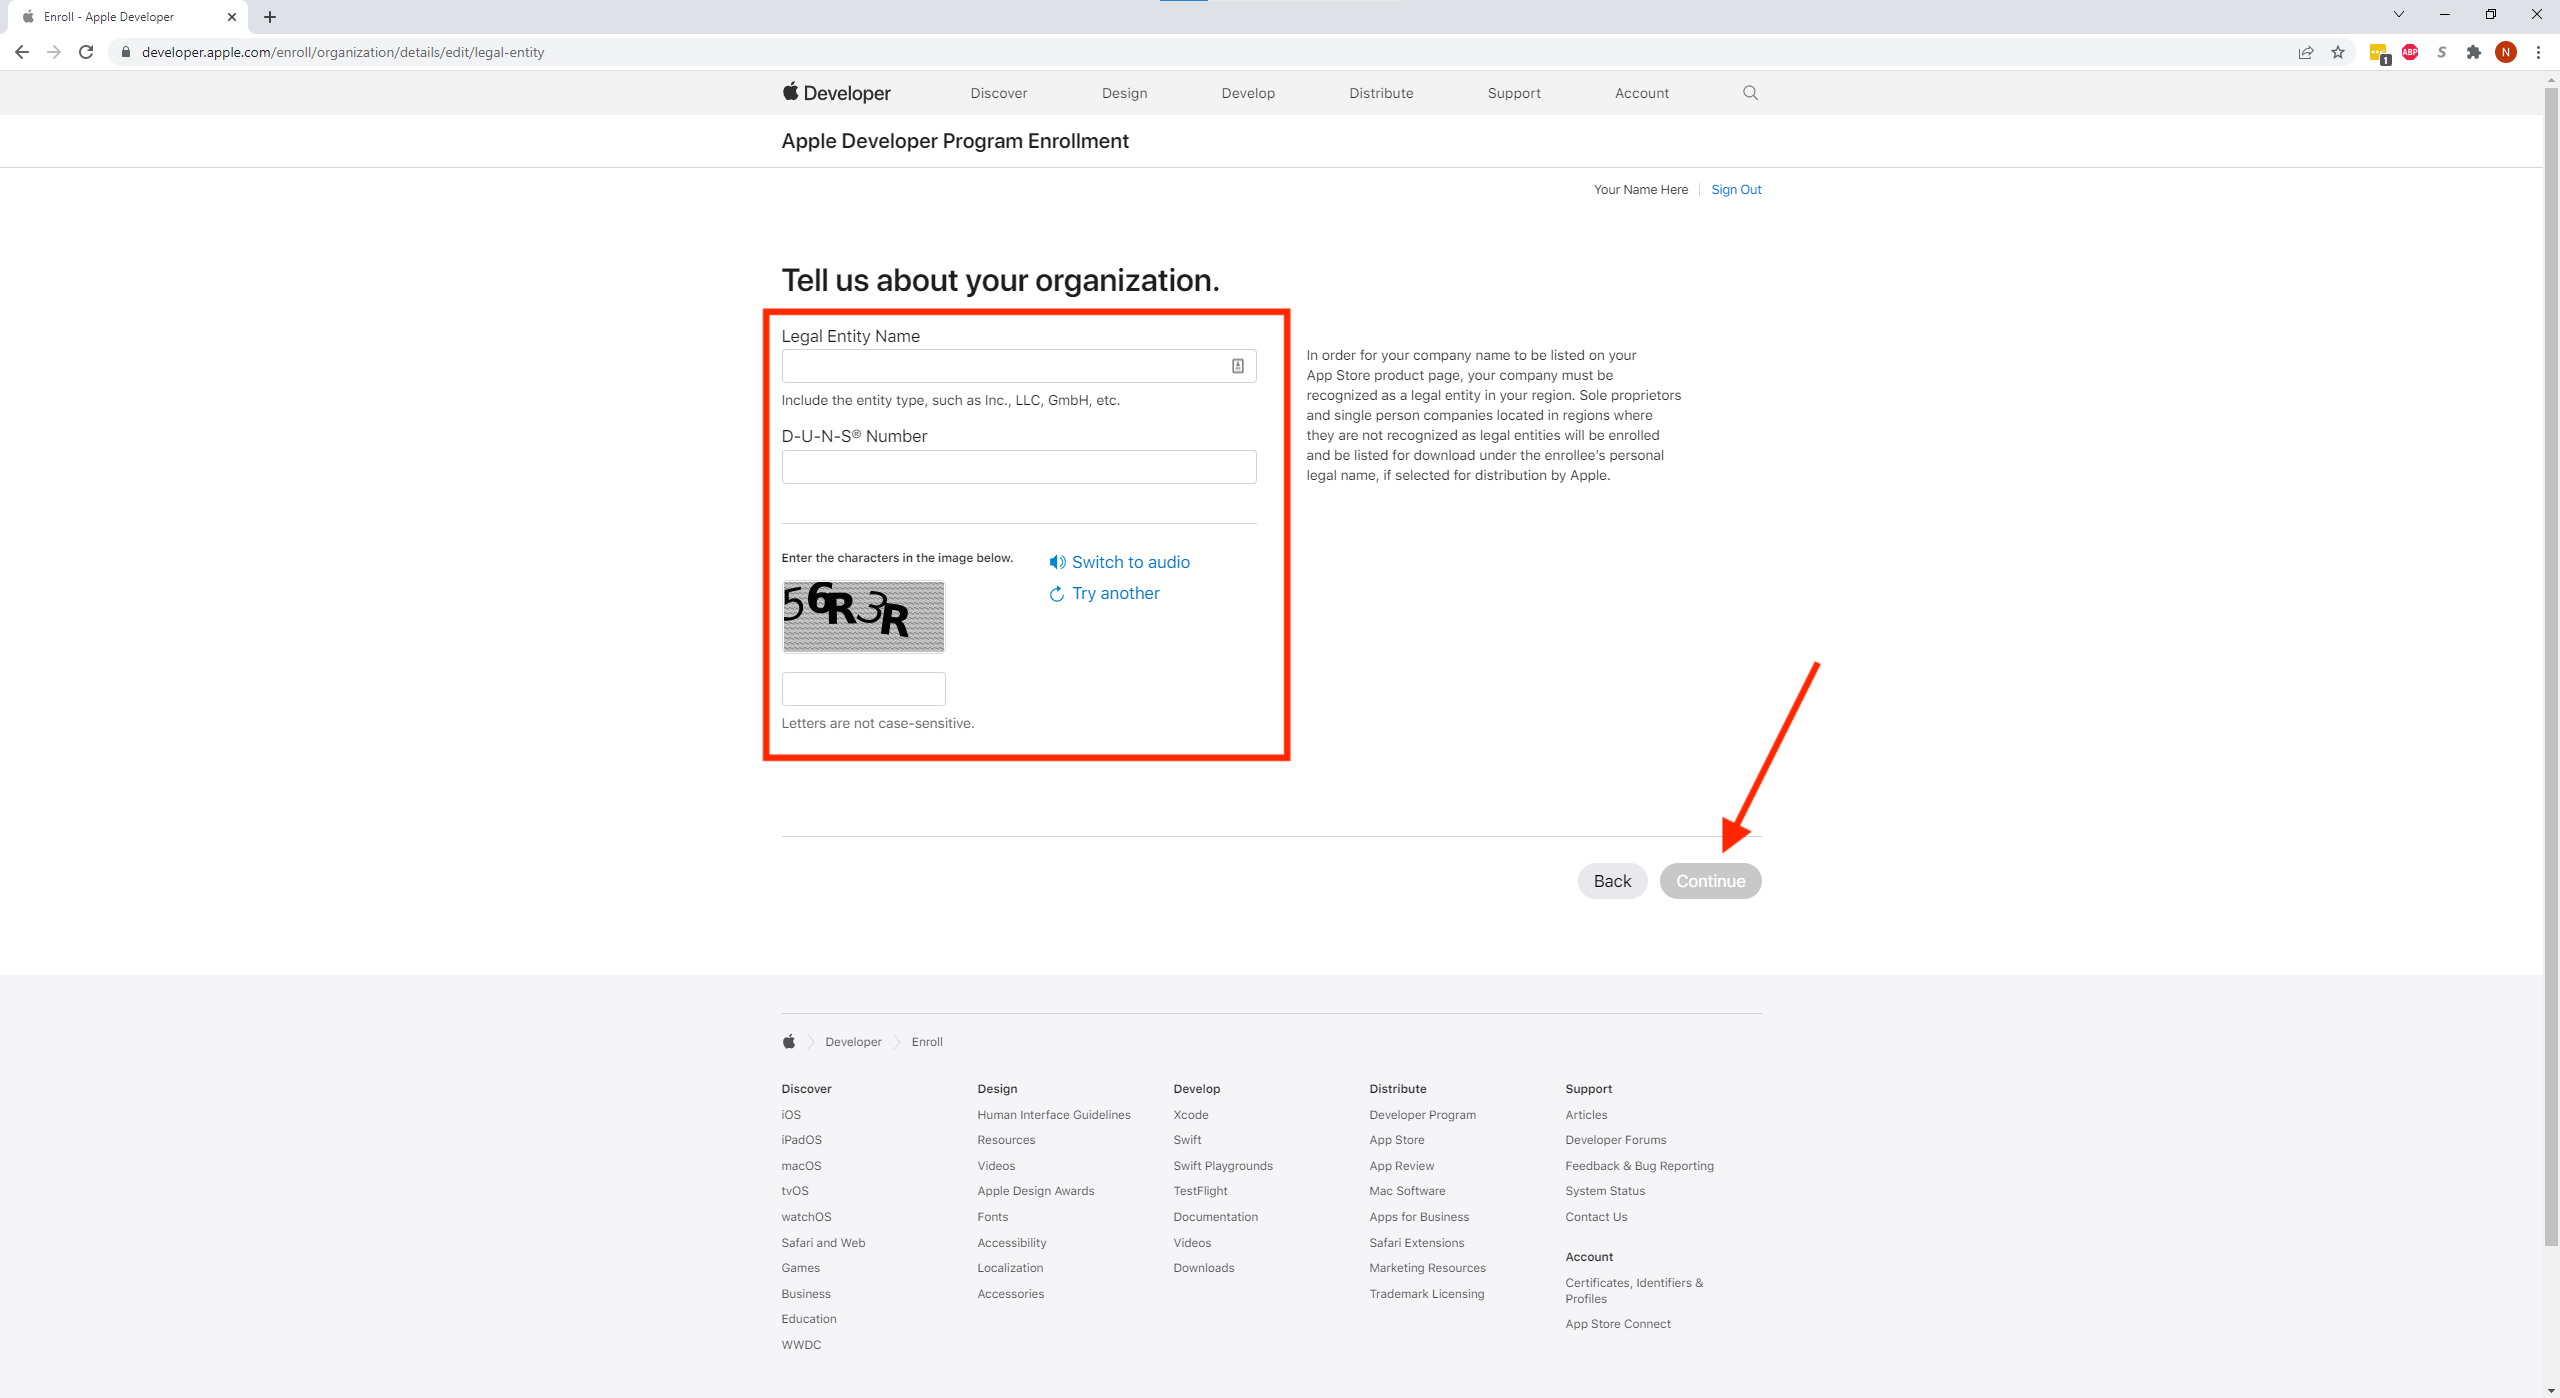Image resolution: width=2560 pixels, height=1398 pixels.
Task: Click the AdBlock Plus extension icon
Action: (x=2410, y=52)
